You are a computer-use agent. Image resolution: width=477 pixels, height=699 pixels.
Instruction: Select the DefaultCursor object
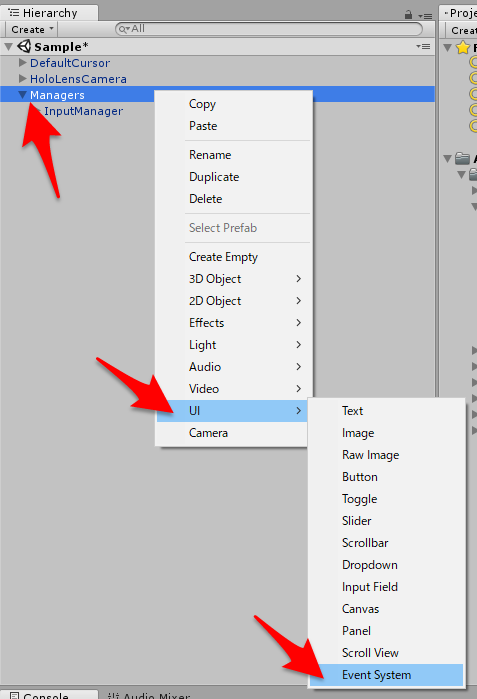coord(70,63)
